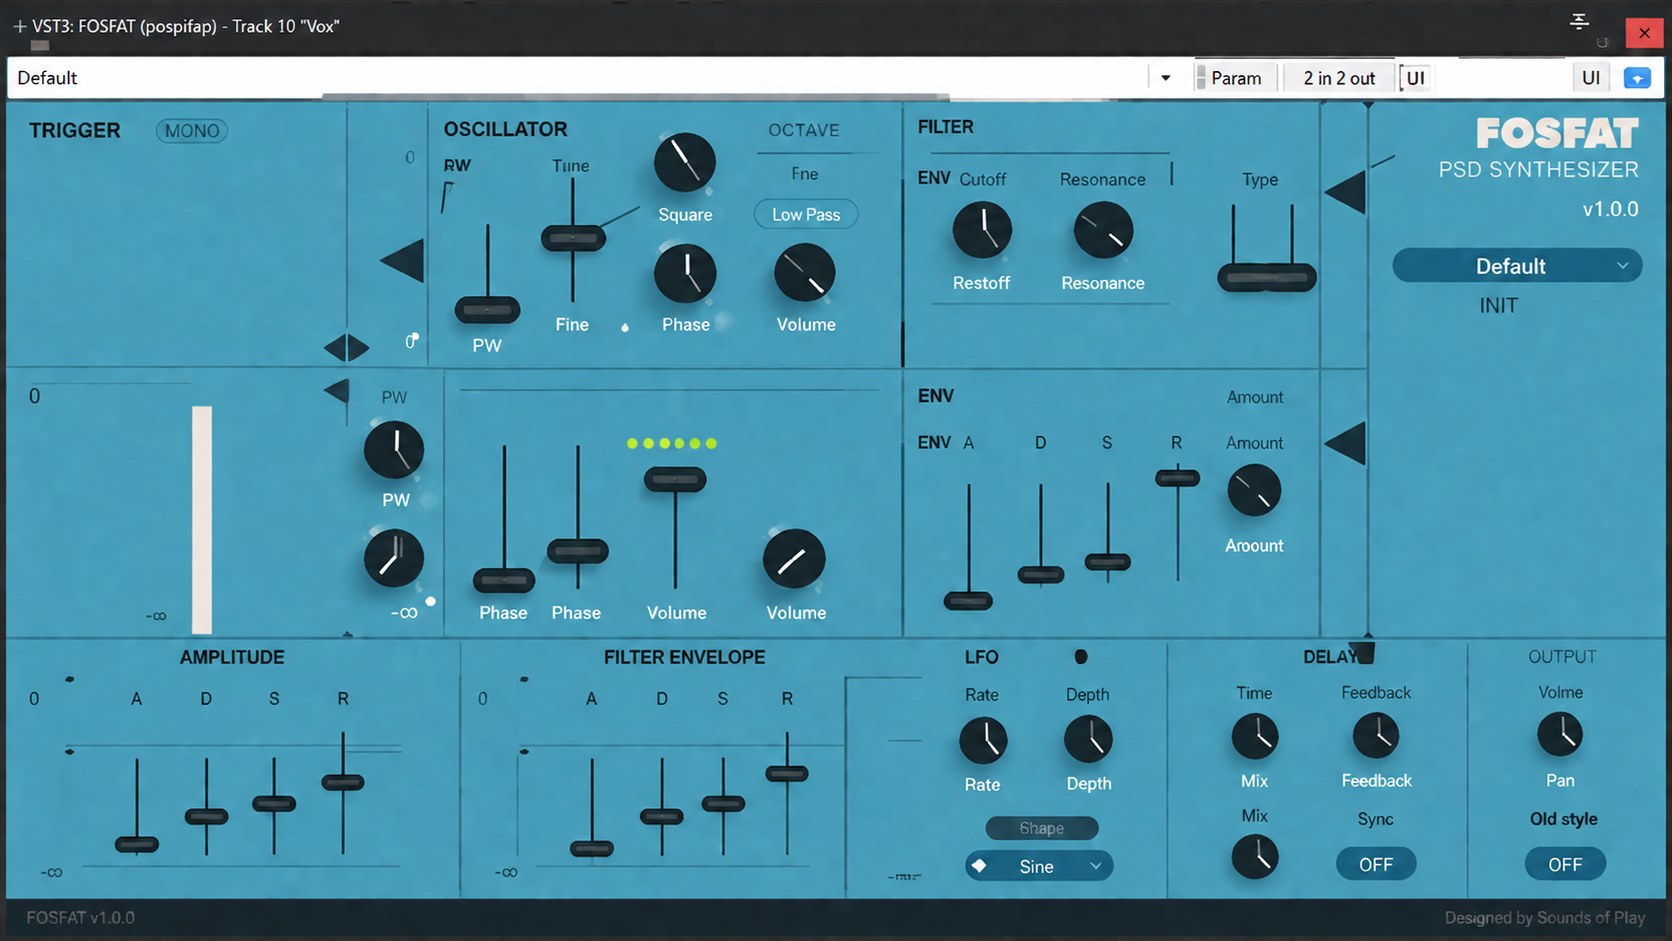Click the Filter Envelope S slider handle
This screenshot has height=941, width=1672.
click(x=724, y=803)
